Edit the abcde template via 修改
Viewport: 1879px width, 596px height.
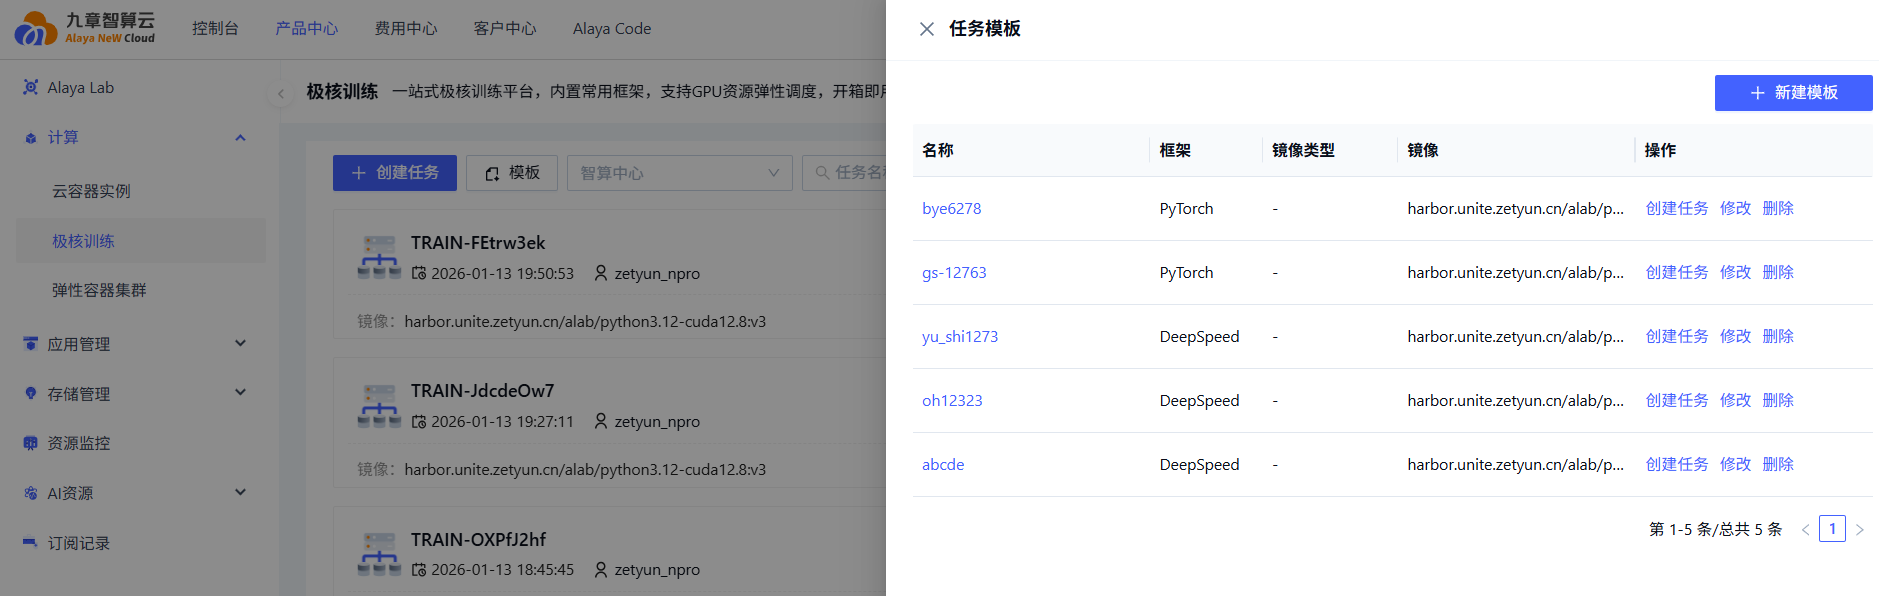tap(1735, 464)
